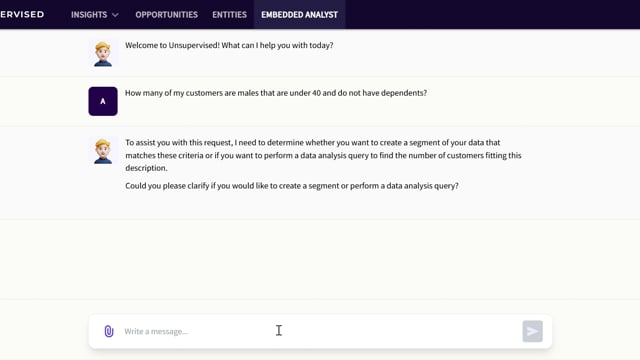Focus the Write a message input field
Image resolution: width=640 pixels, height=360 pixels.
(x=320, y=331)
